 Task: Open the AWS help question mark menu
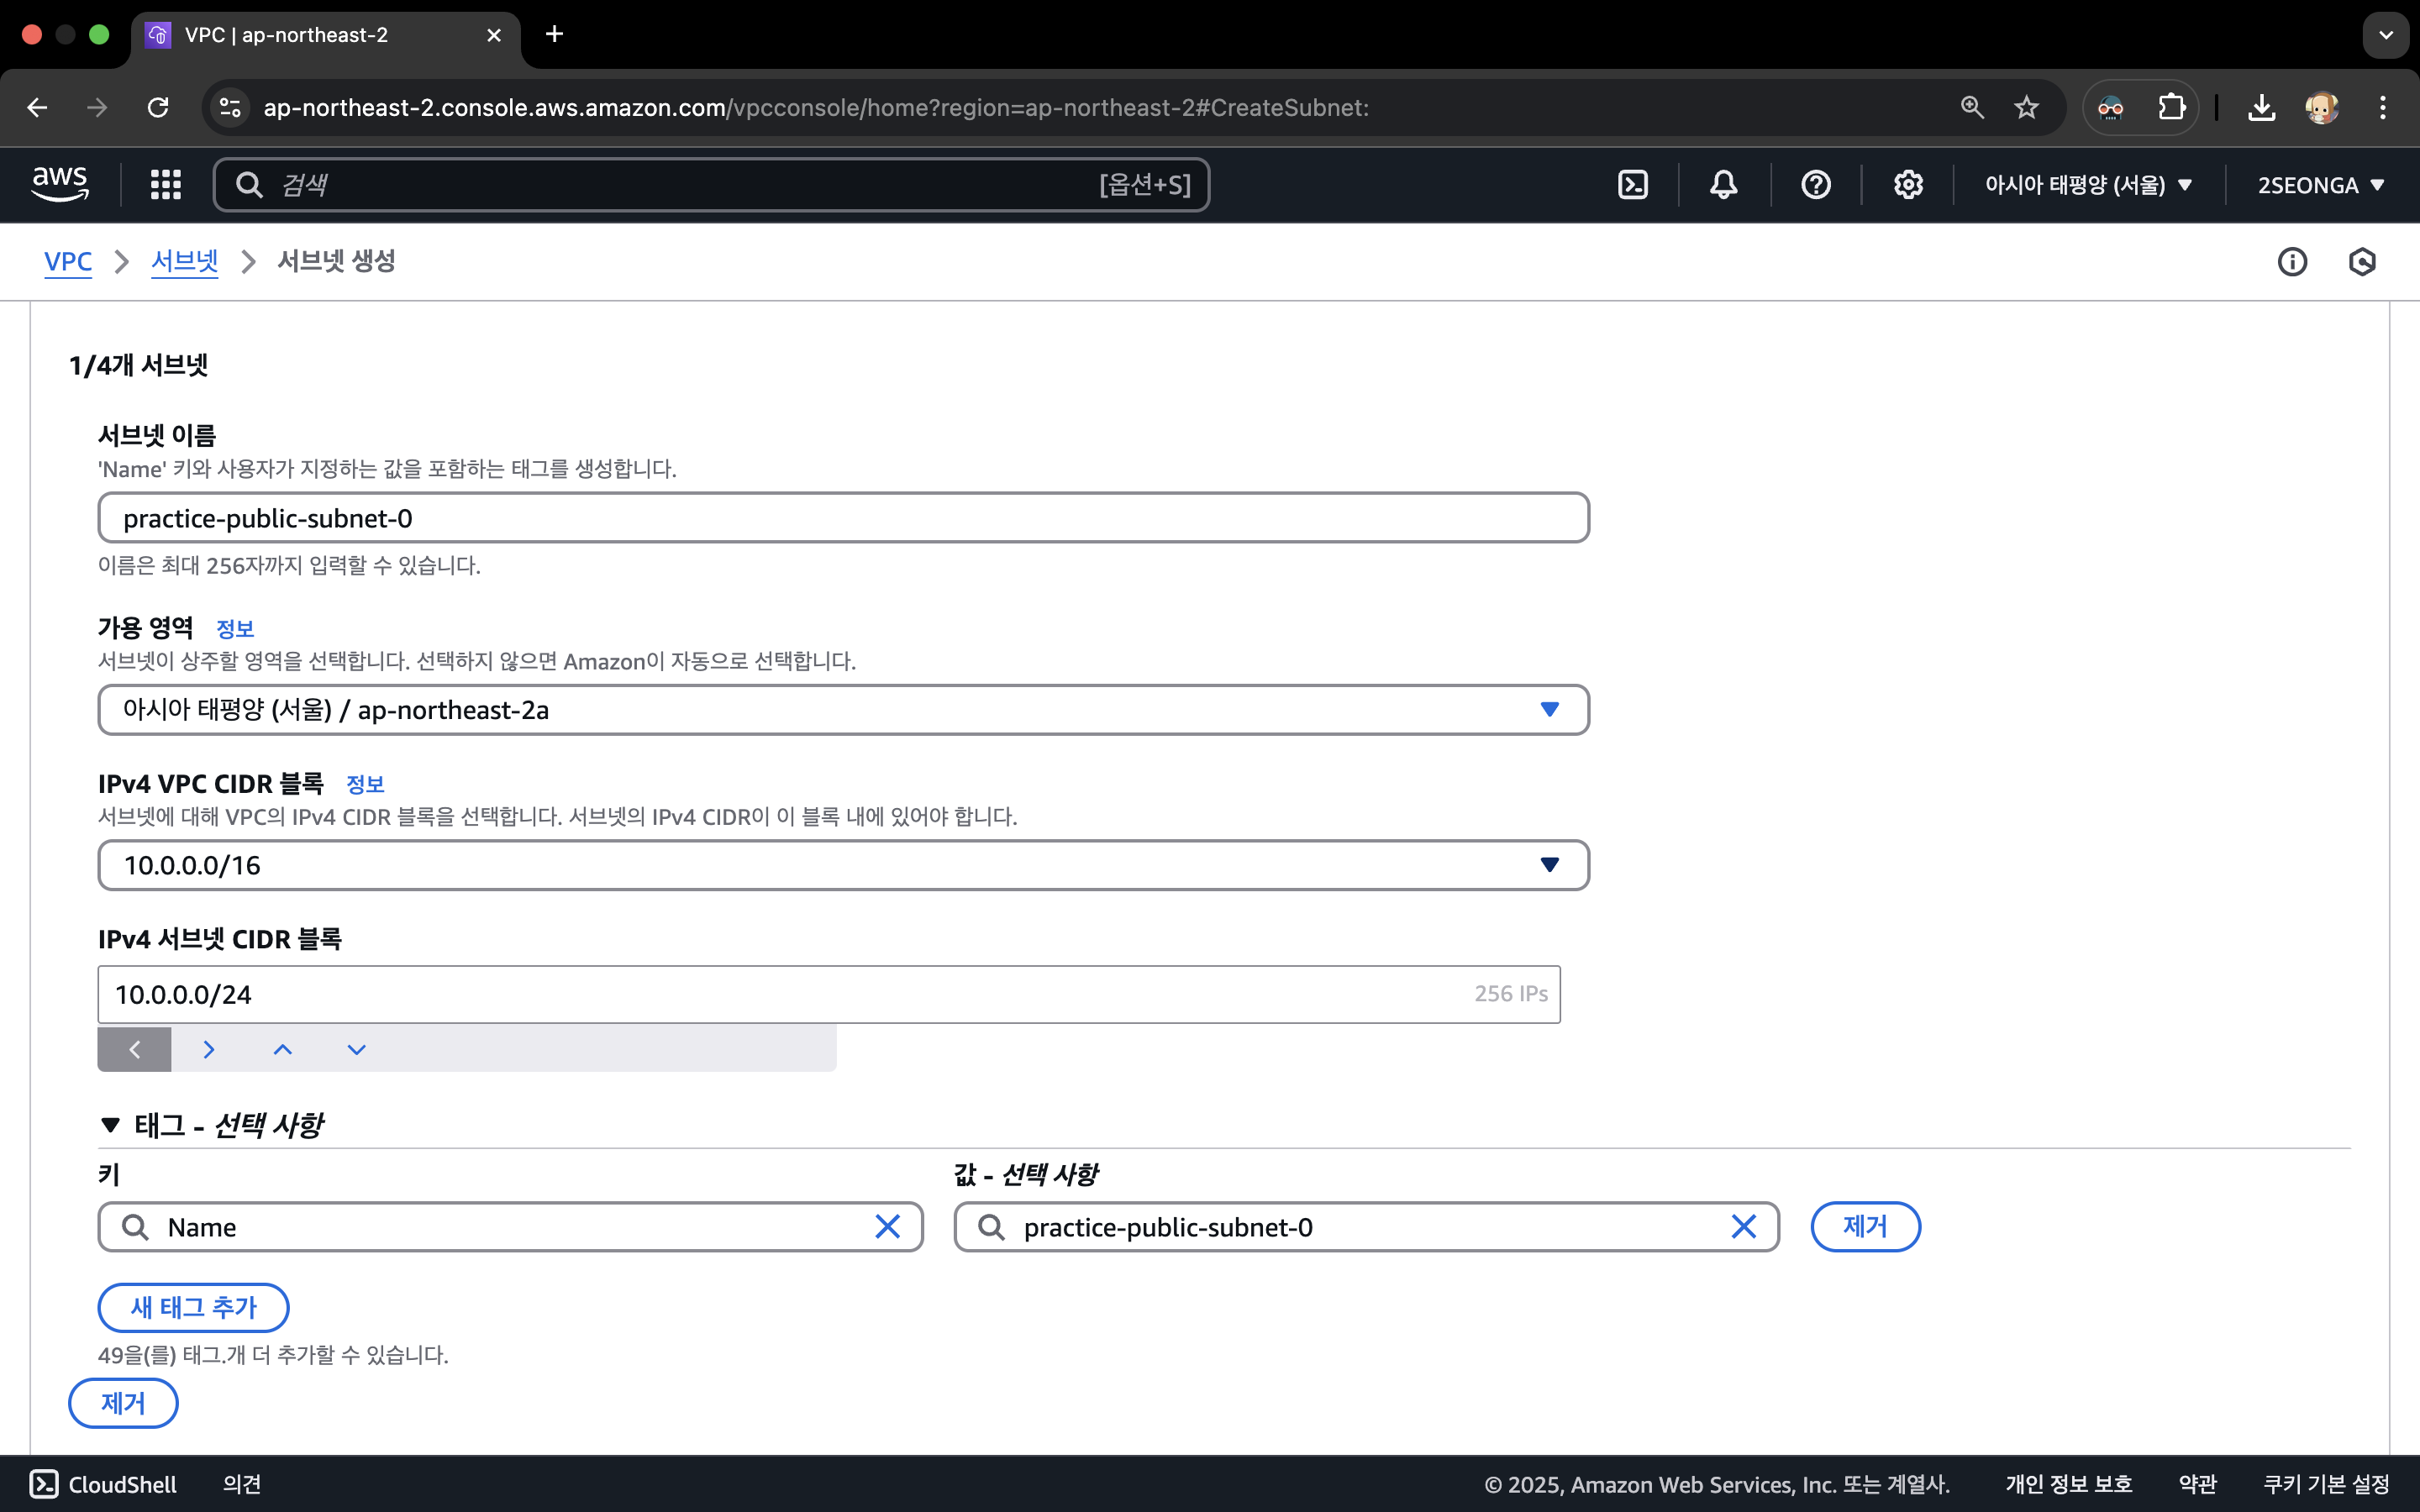click(x=1815, y=185)
